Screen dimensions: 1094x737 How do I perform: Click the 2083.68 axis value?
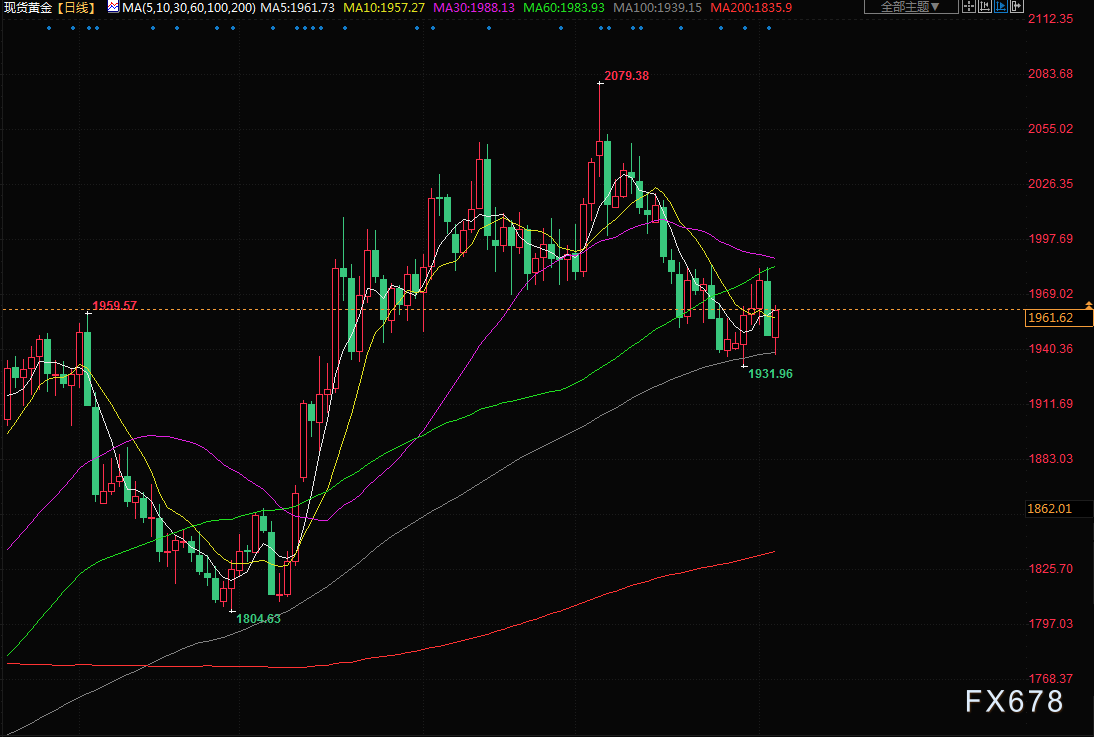(x=1051, y=73)
